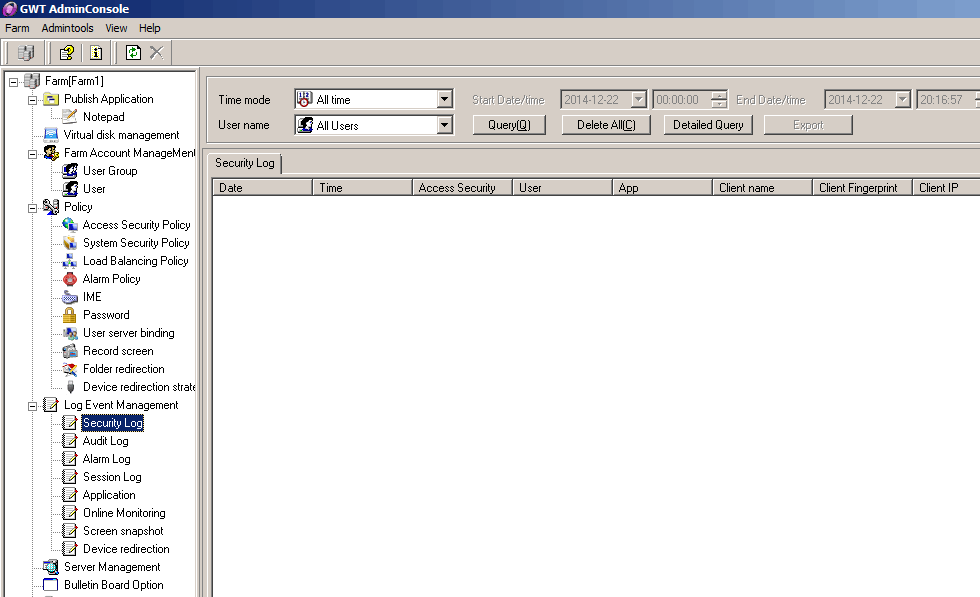
Task: Click the yellow help question-mark toolbar icon
Action: [67, 53]
